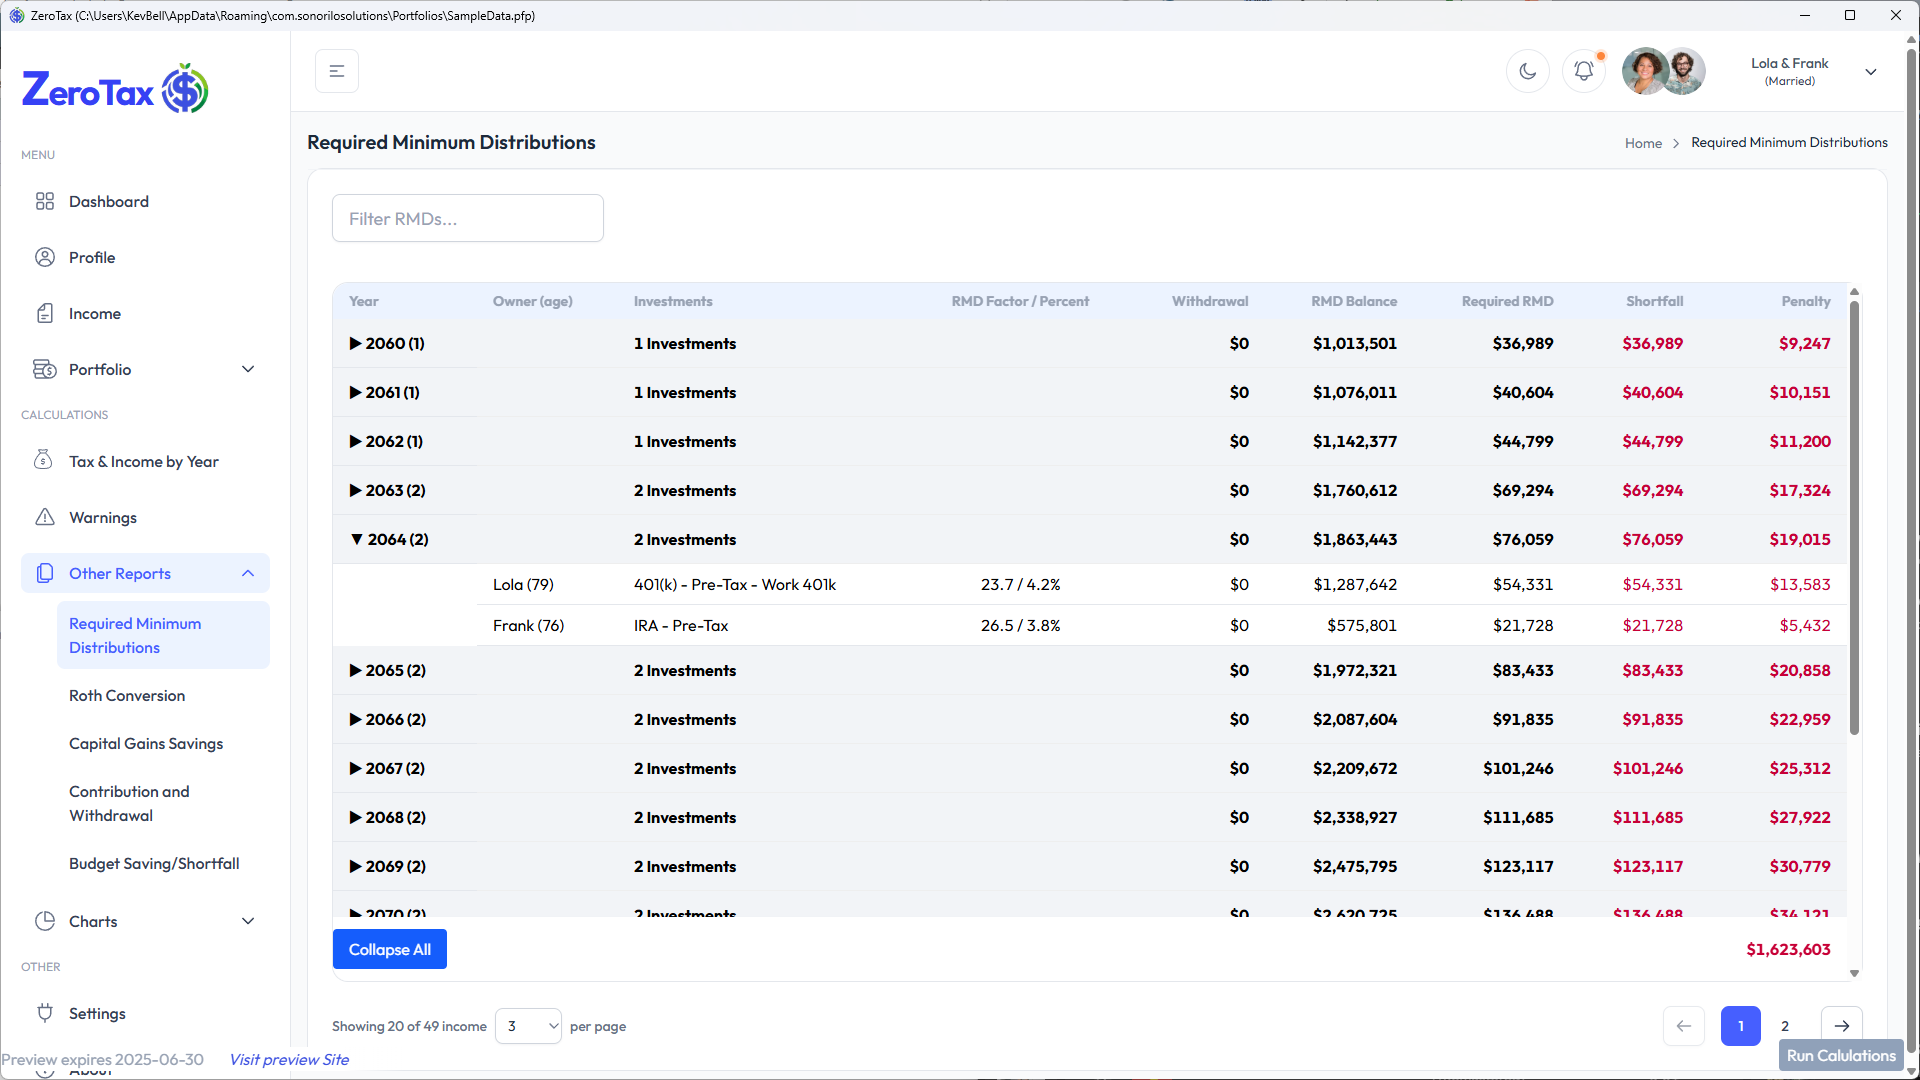Select Capital Gains Savings report

click(146, 743)
